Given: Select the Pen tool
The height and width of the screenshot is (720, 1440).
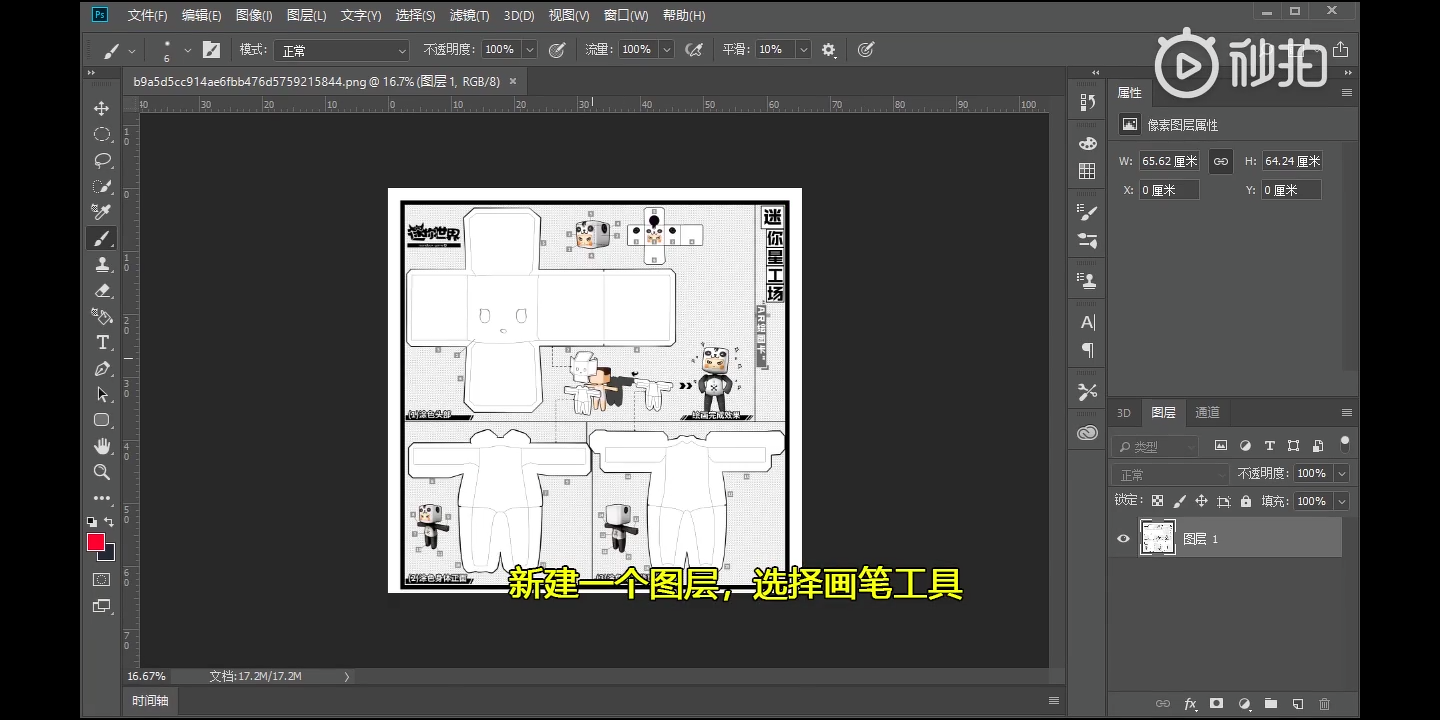Looking at the screenshot, I should click(x=102, y=368).
